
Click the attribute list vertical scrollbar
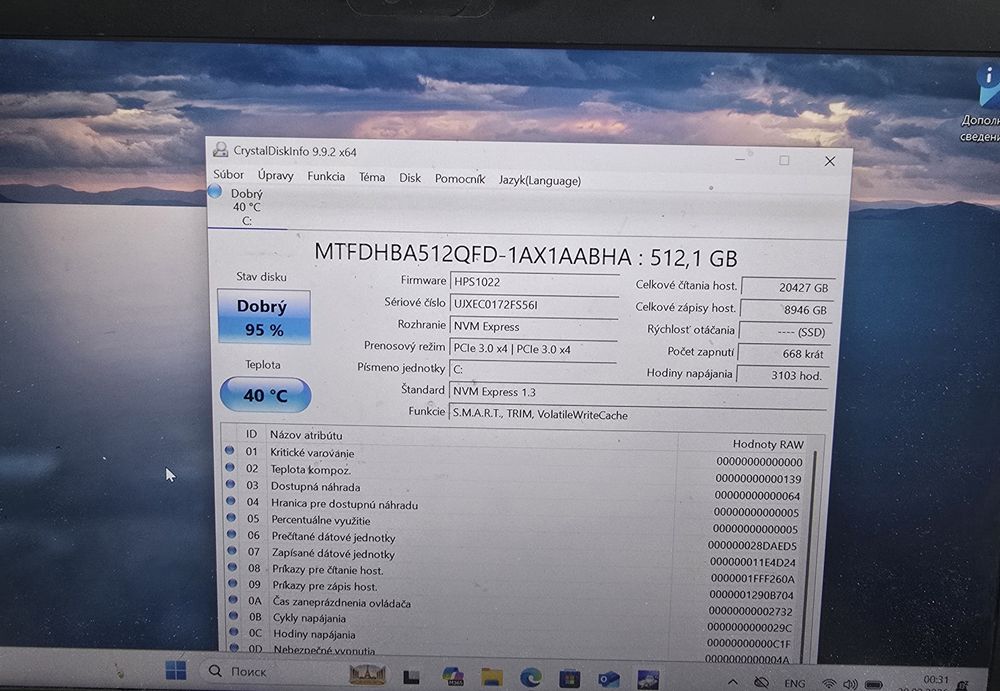[812, 555]
